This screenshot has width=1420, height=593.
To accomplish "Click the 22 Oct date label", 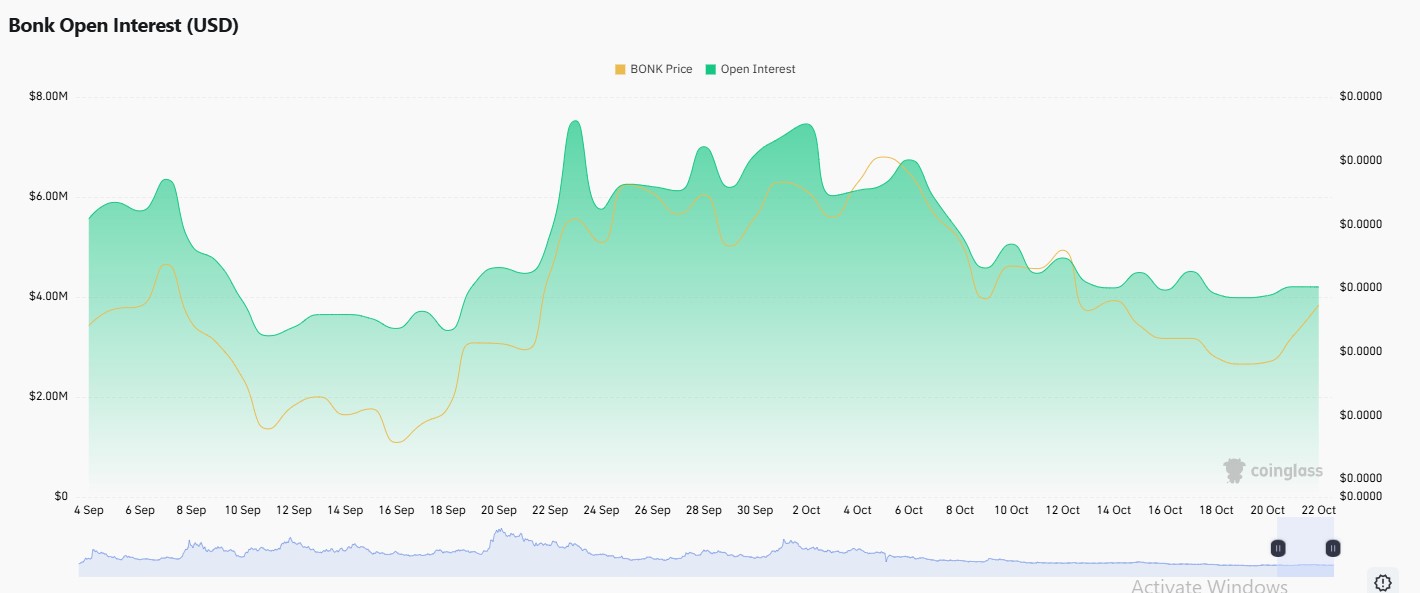I will [1318, 510].
